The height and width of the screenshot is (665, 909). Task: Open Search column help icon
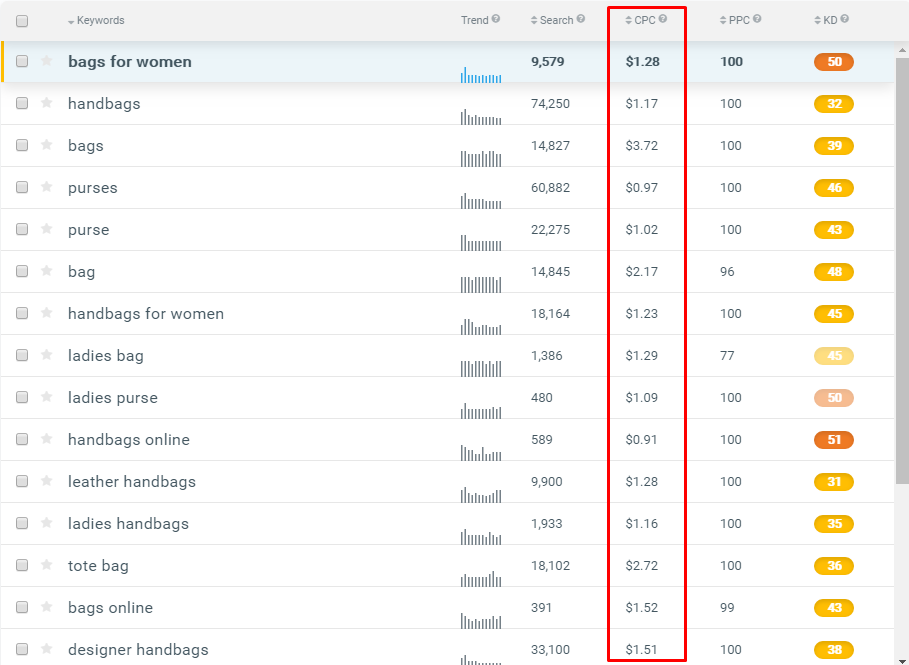pos(581,19)
